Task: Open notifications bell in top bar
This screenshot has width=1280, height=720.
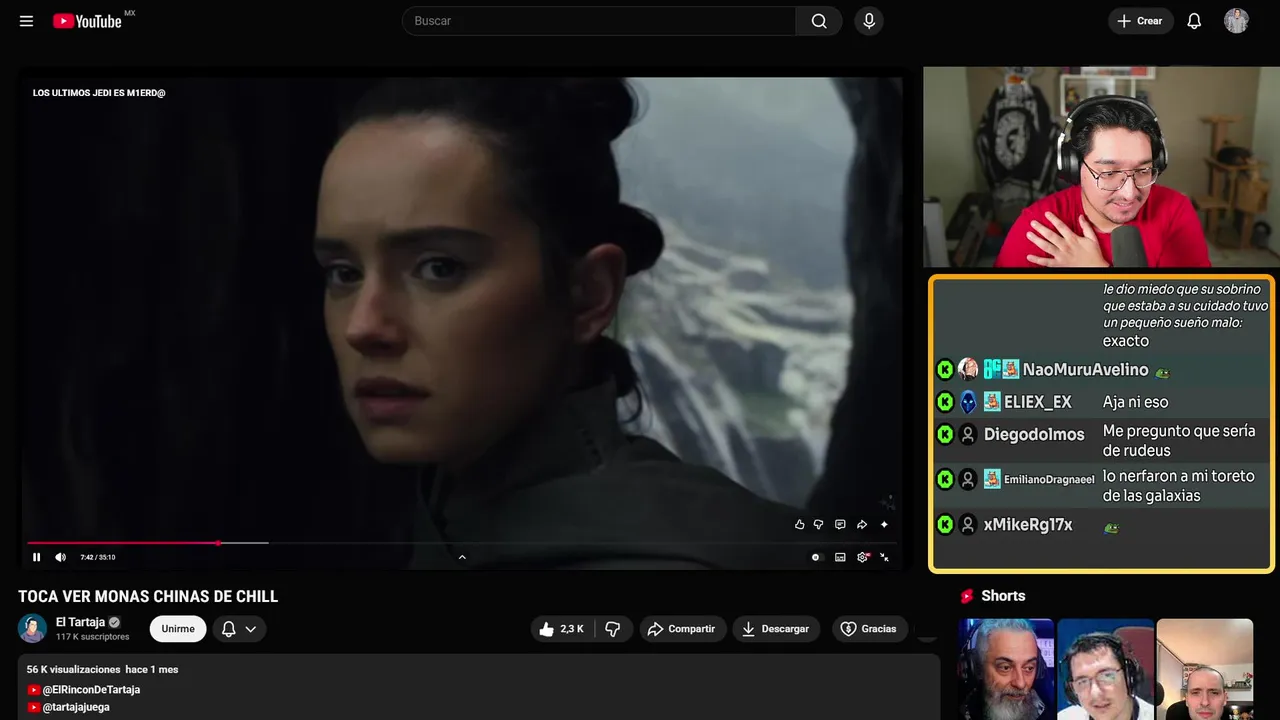Action: 1194,21
